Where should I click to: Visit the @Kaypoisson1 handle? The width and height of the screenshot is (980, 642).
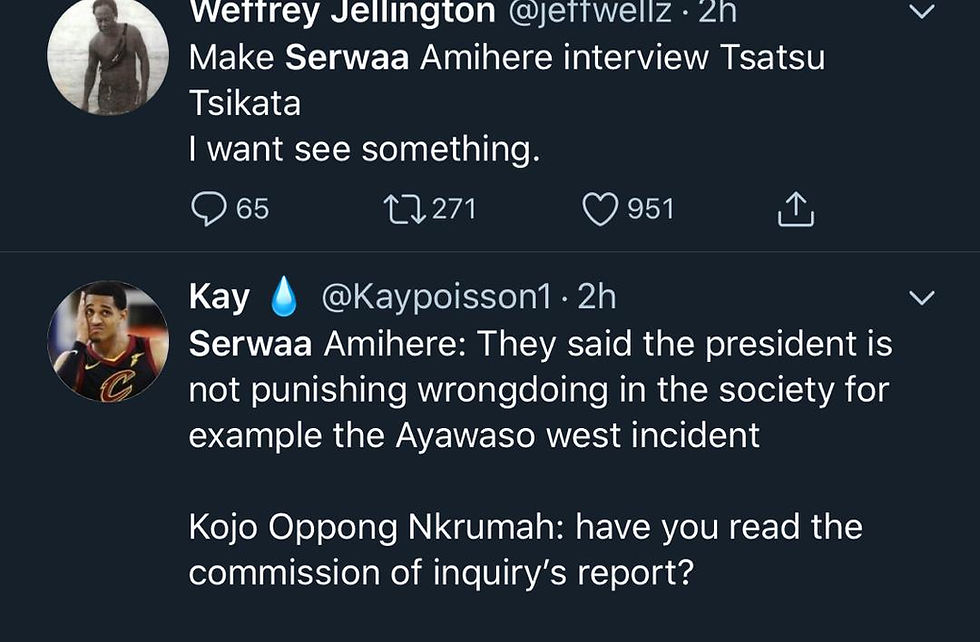point(436,297)
